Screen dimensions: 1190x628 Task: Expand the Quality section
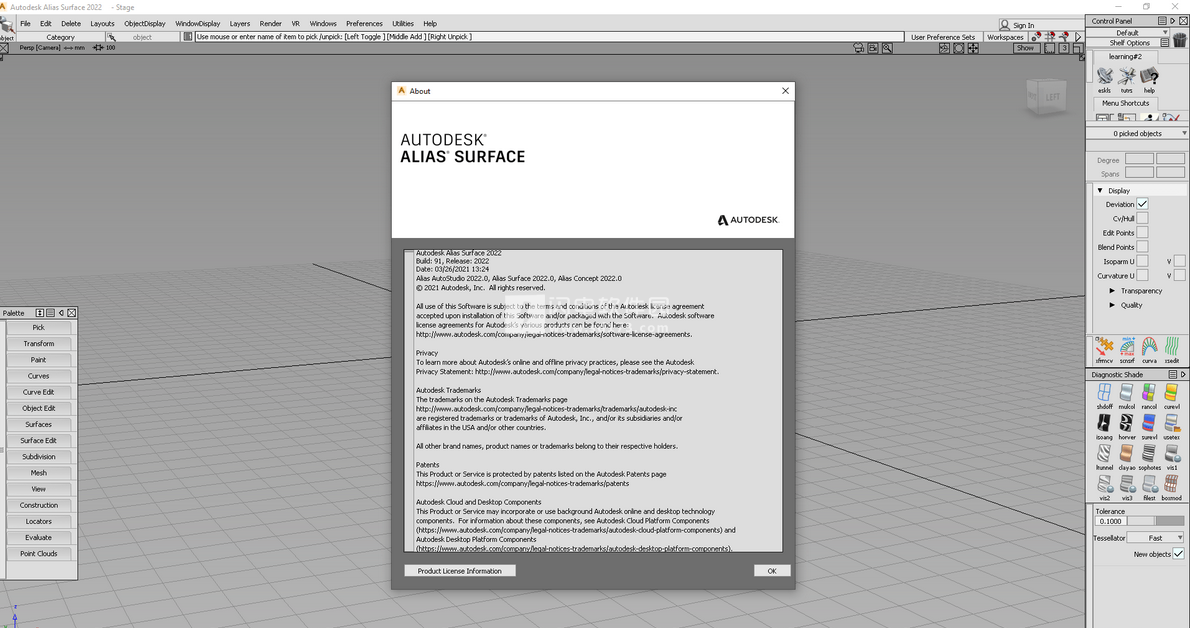1113,305
